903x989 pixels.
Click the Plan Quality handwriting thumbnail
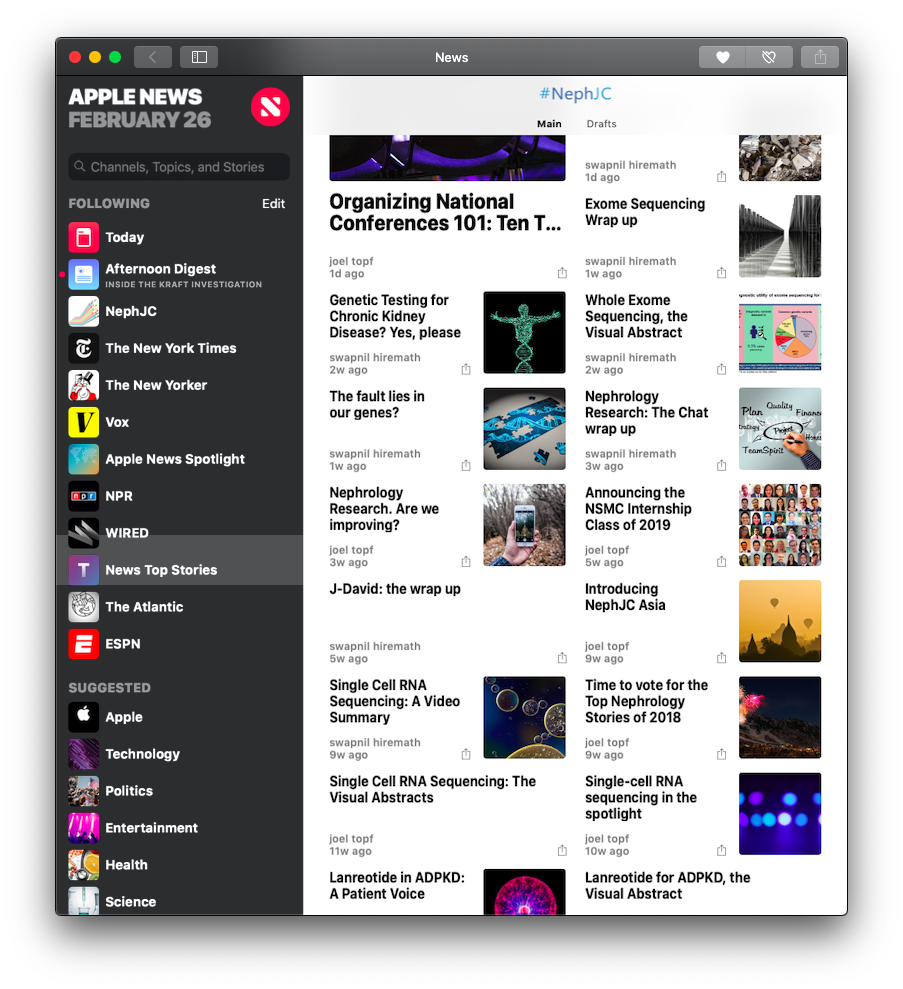(x=780, y=429)
